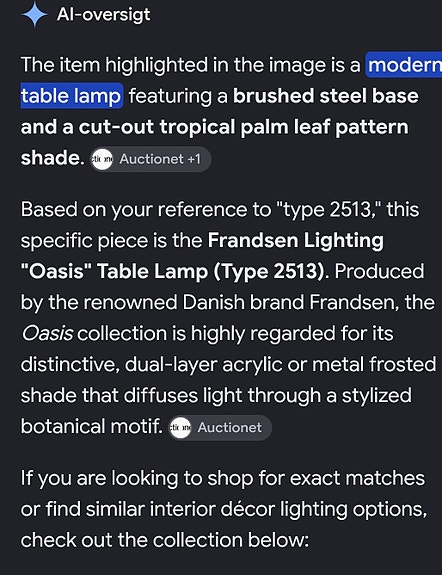Select the AI-oversigt heading
The height and width of the screenshot is (575, 442).
coord(103,15)
